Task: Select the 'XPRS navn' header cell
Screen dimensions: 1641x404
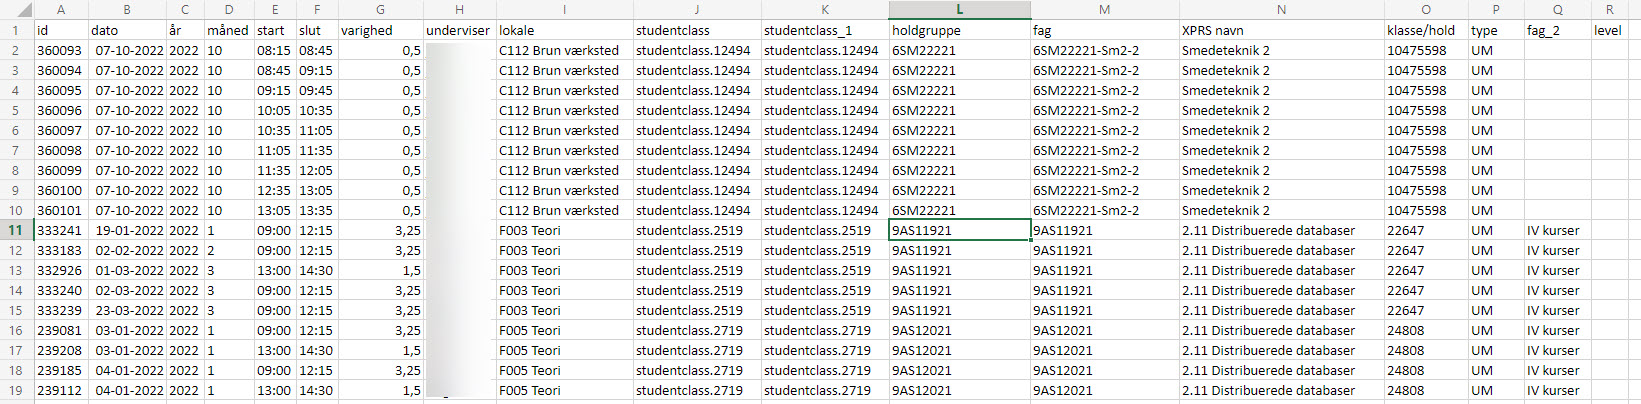Action: (1281, 30)
